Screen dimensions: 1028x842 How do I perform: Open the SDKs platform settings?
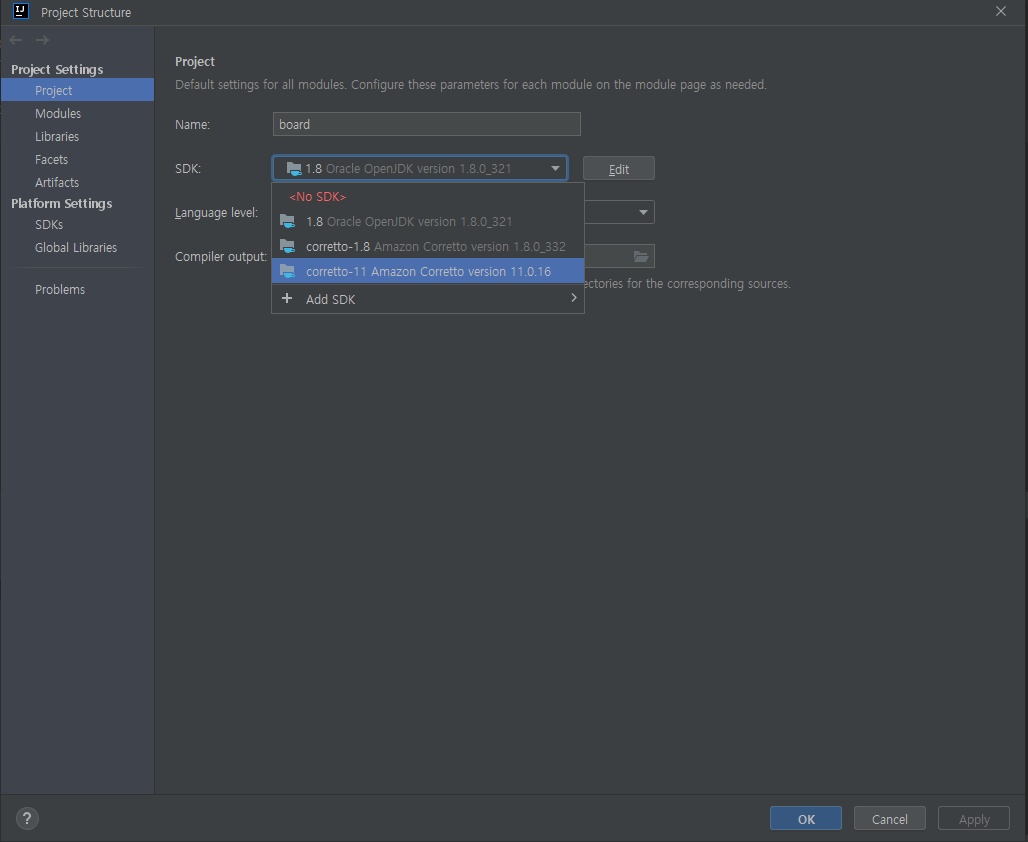(77, 224)
